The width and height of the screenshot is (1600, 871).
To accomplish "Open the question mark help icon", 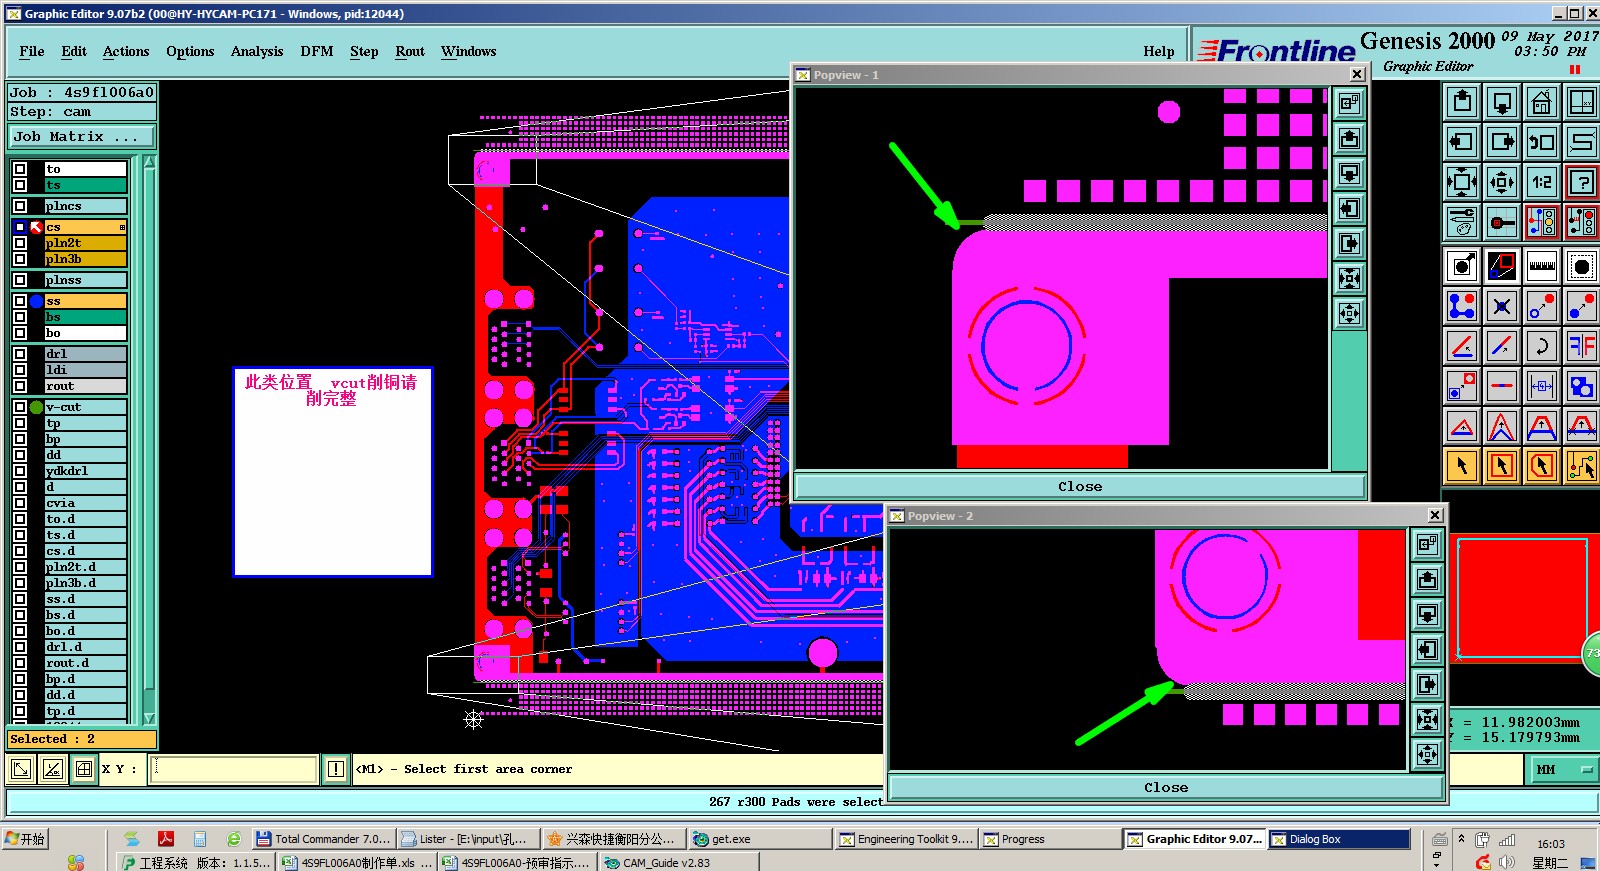I will [x=1581, y=182].
